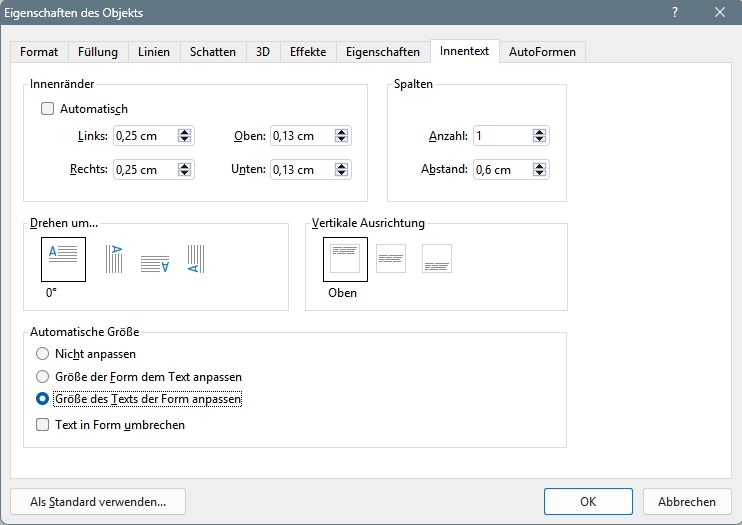
Task: Decrease the Oben margin value
Action: click(342, 140)
